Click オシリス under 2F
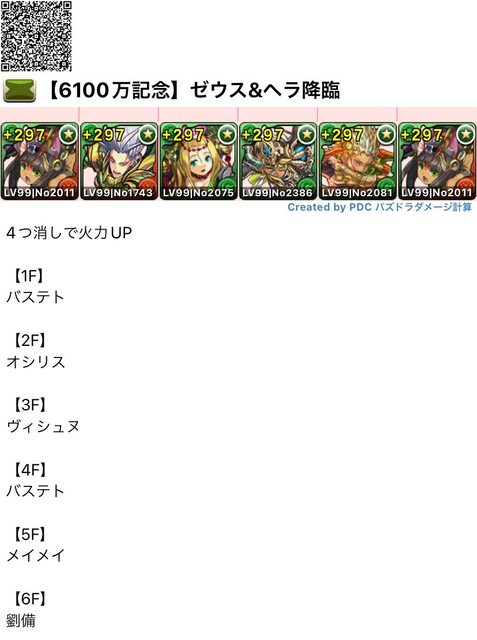The width and height of the screenshot is (477, 640). [36, 362]
